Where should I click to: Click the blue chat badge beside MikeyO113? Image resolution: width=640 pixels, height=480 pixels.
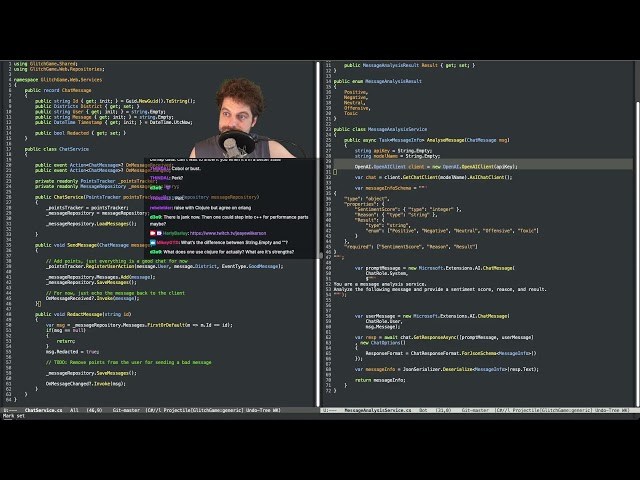(153, 242)
